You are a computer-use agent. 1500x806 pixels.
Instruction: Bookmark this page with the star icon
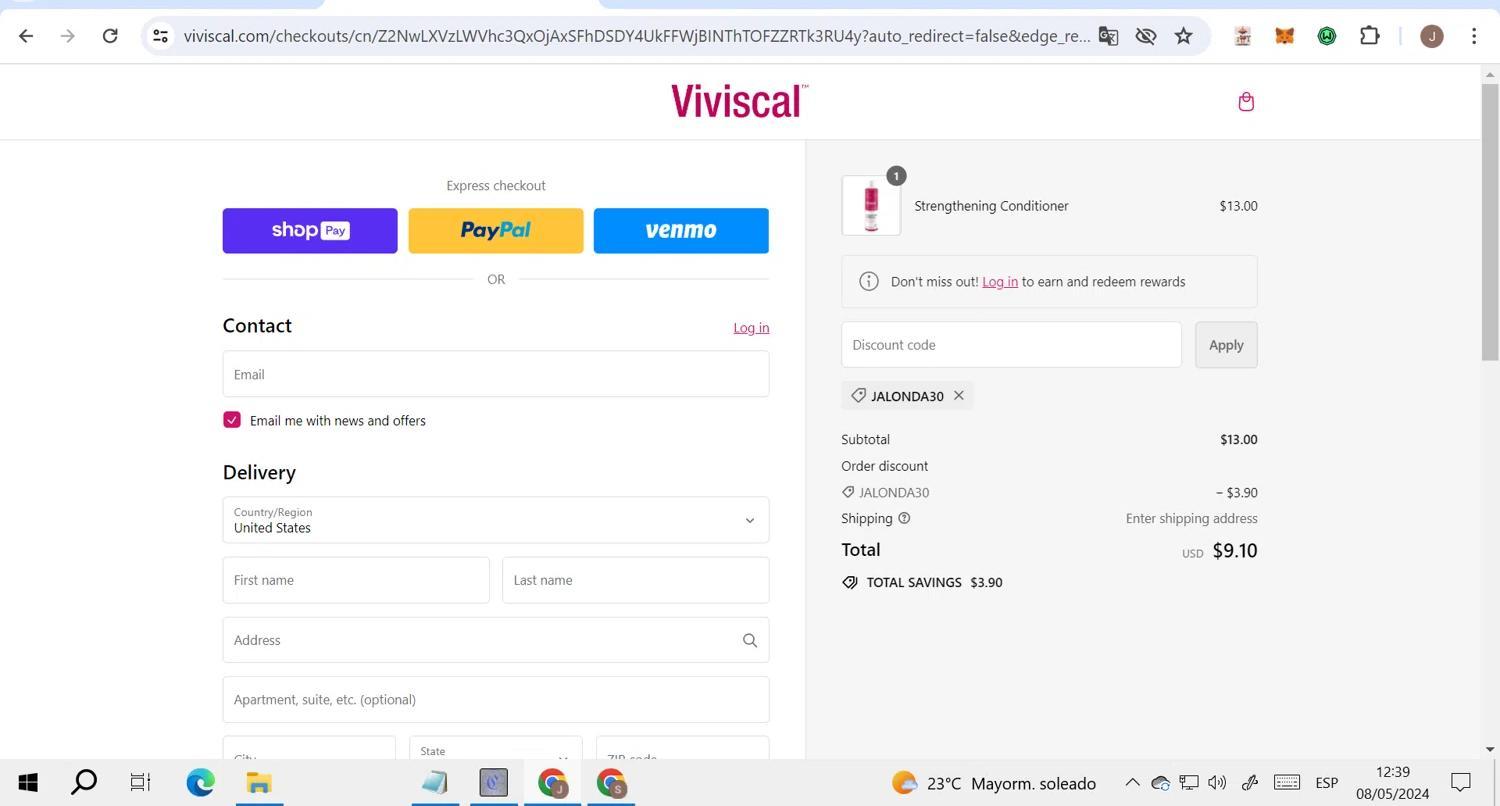(x=1184, y=36)
